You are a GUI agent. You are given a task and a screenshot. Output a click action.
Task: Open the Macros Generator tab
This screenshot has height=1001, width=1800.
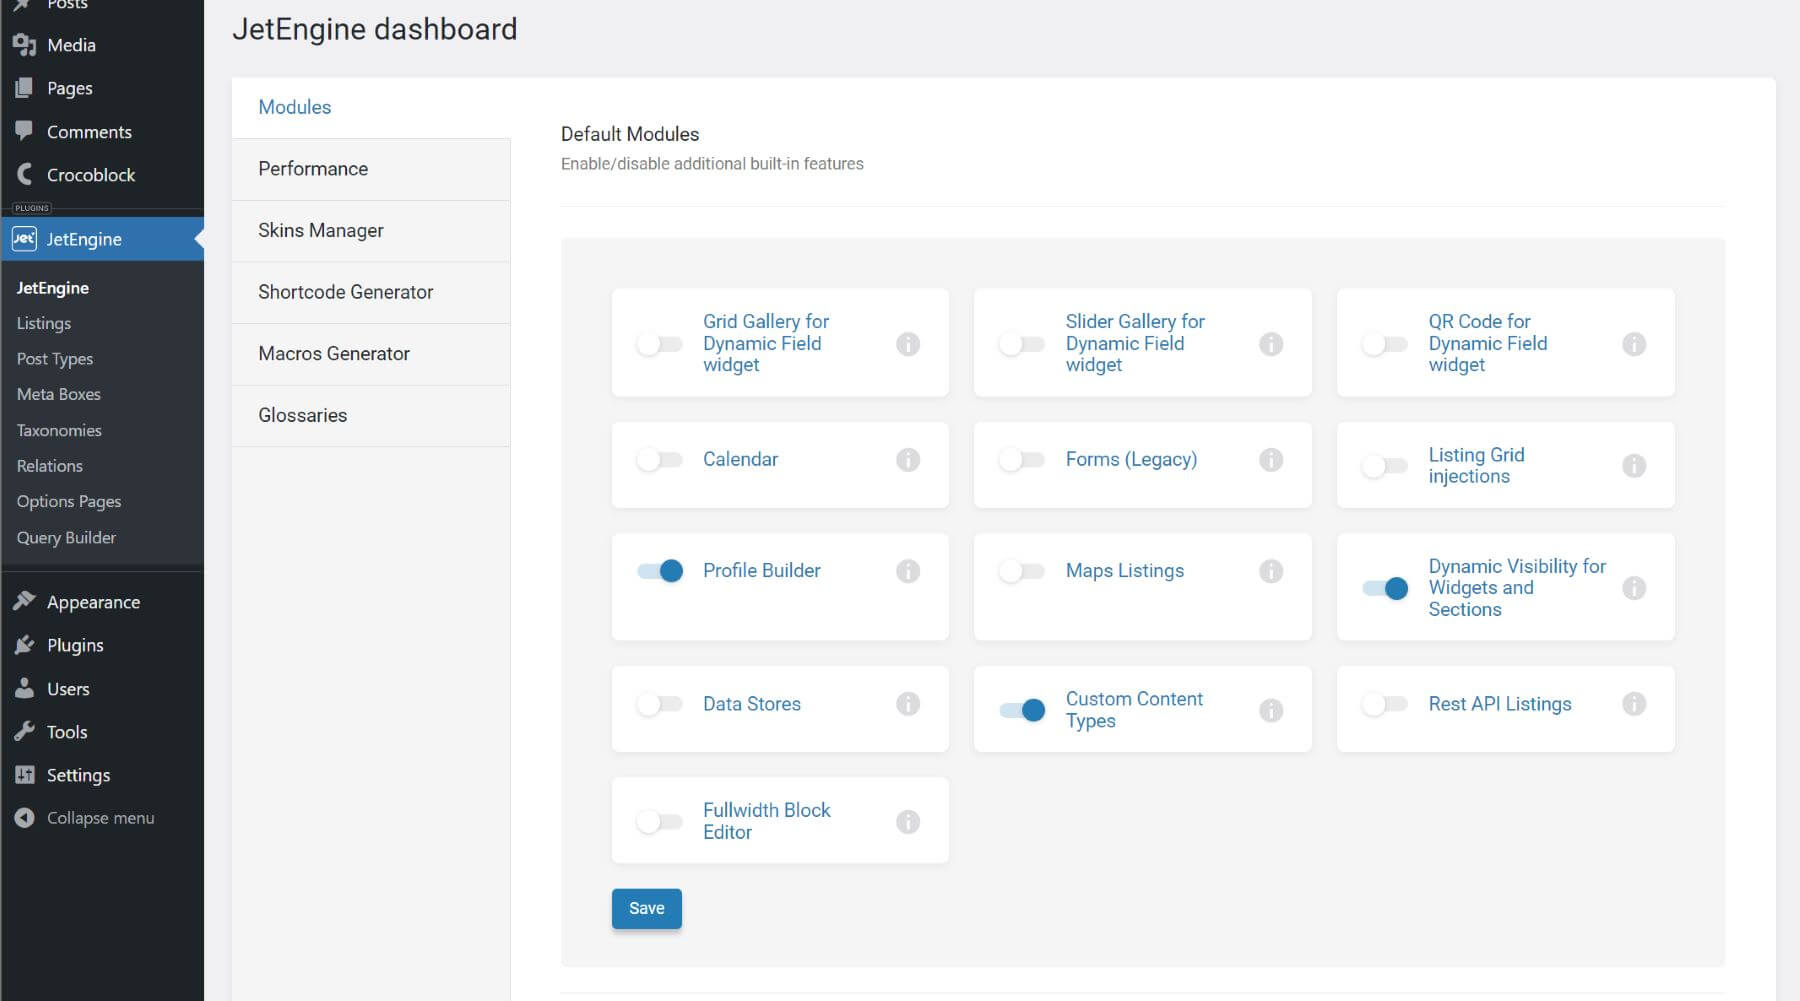(334, 353)
